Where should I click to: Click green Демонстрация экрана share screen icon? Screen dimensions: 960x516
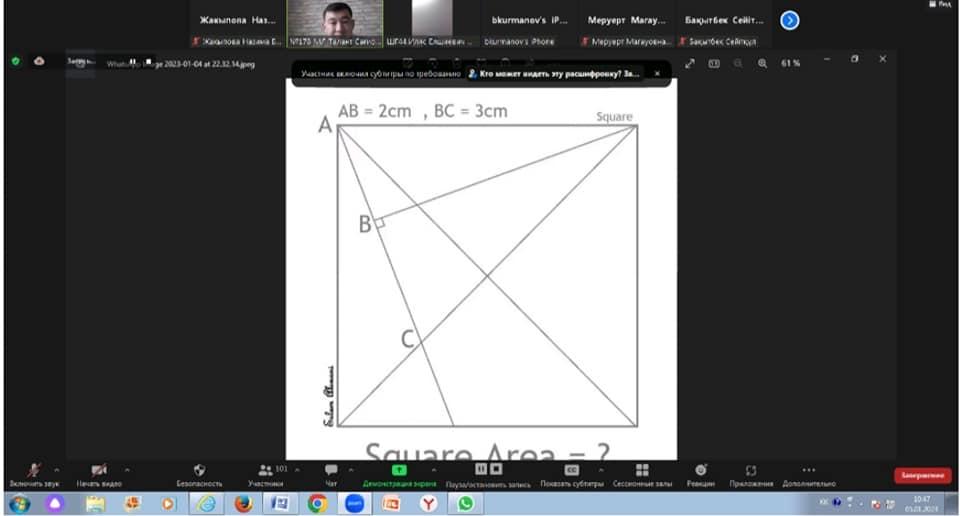399,469
